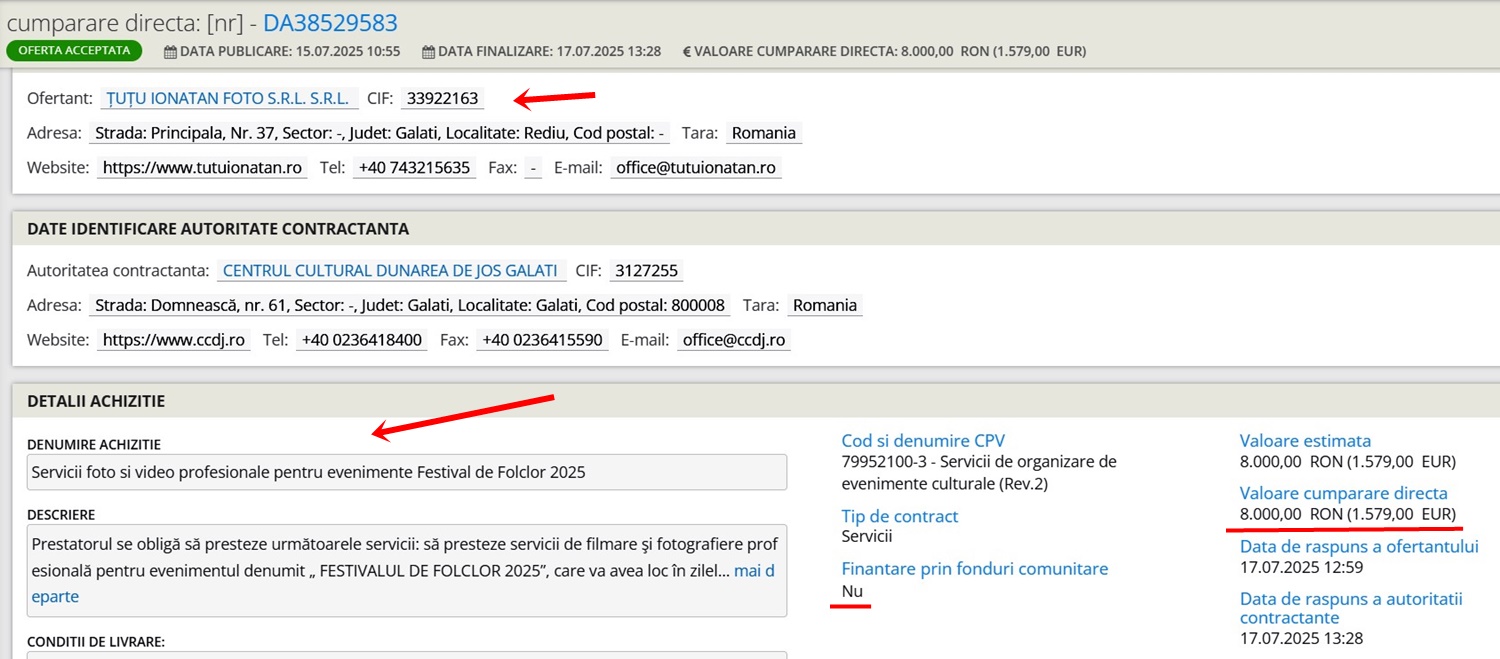Click the euro icon beside VALOARE CUMPARARE DIRECTA

(687, 51)
